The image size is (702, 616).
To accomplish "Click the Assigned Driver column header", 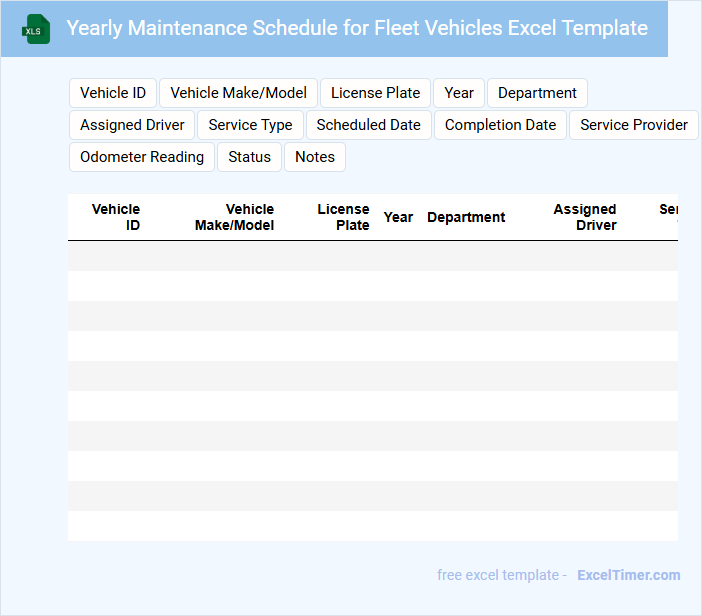I will click(x=585, y=217).
